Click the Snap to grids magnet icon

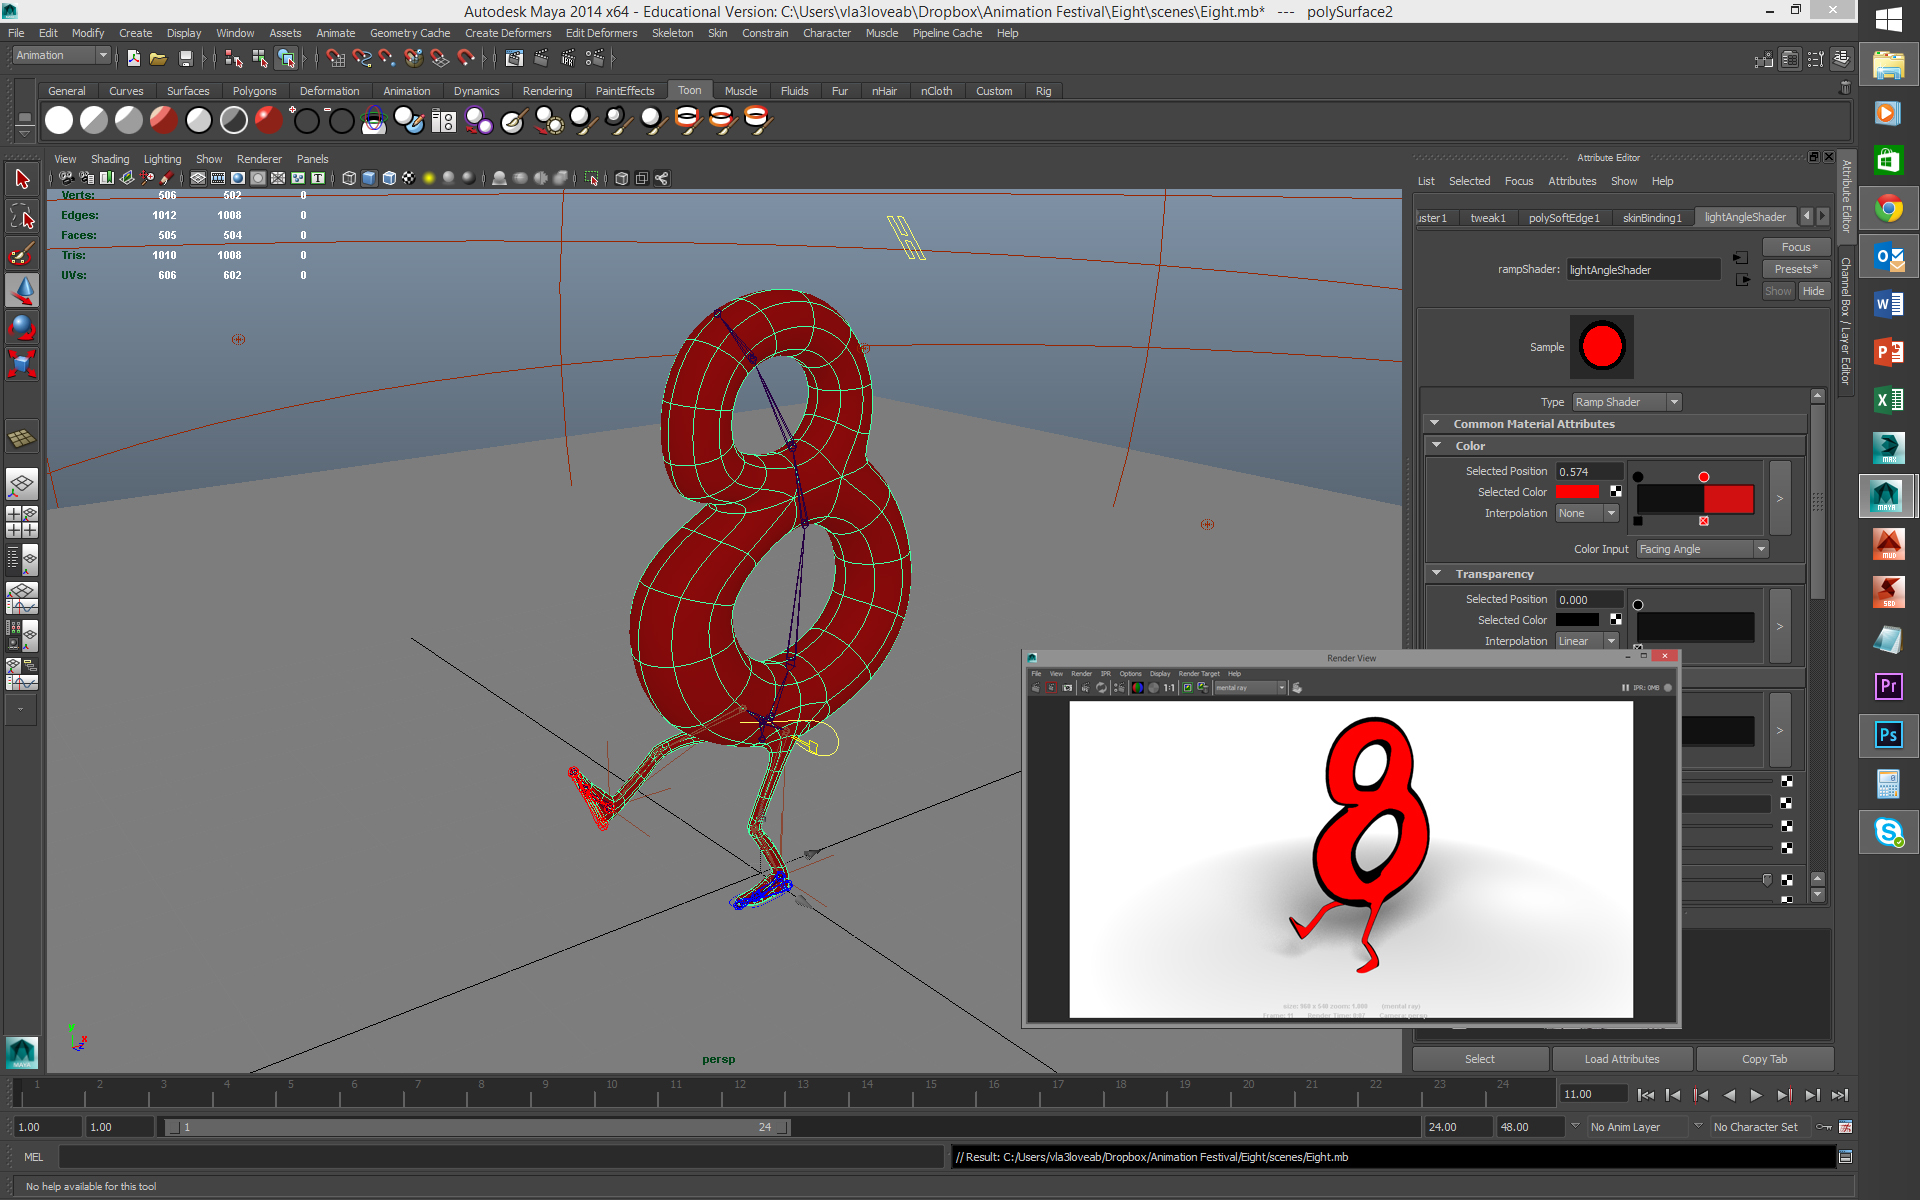pos(335,58)
